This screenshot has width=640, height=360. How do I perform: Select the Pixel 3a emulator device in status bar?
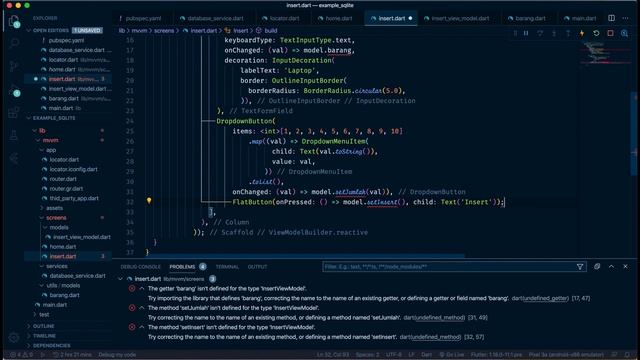click(566, 355)
